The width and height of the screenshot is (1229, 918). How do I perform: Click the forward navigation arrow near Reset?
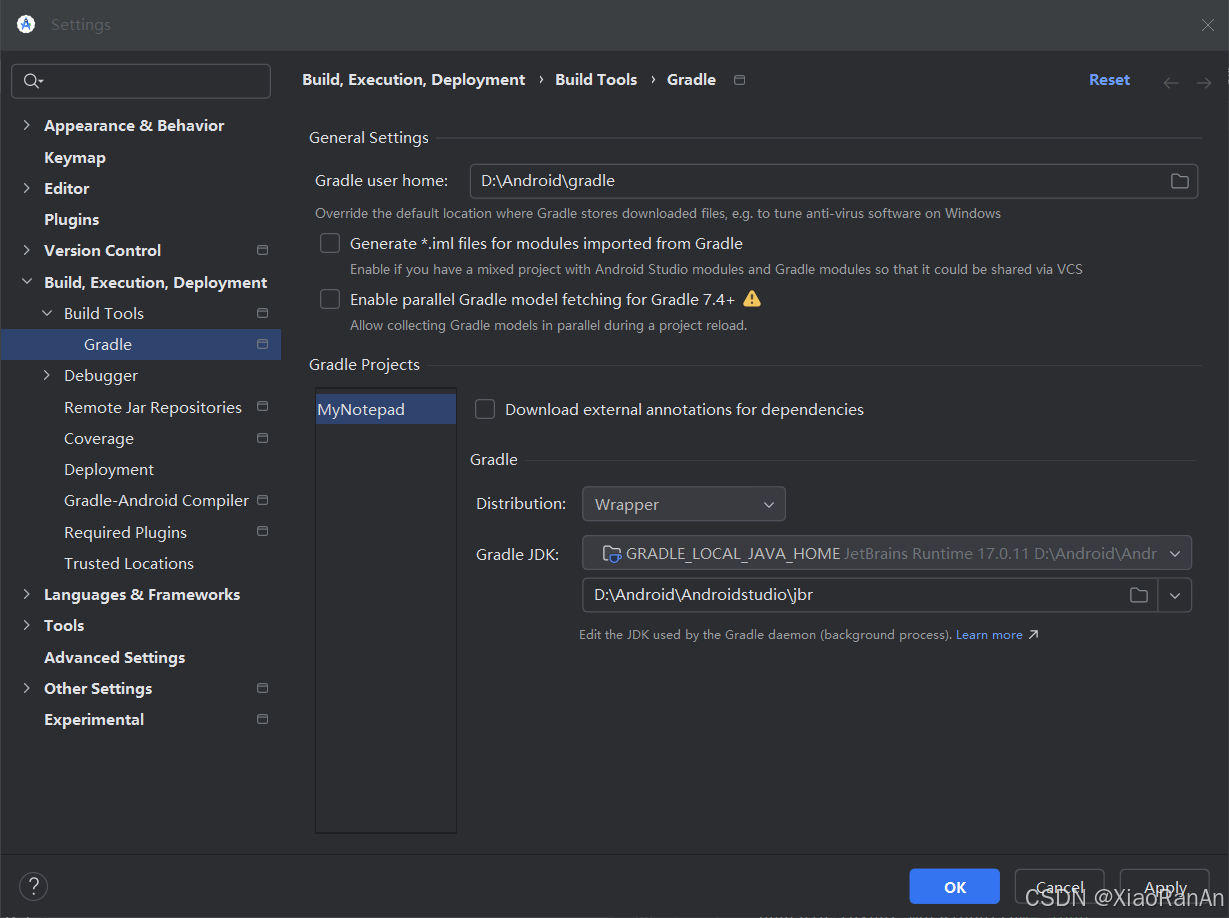coord(1203,82)
